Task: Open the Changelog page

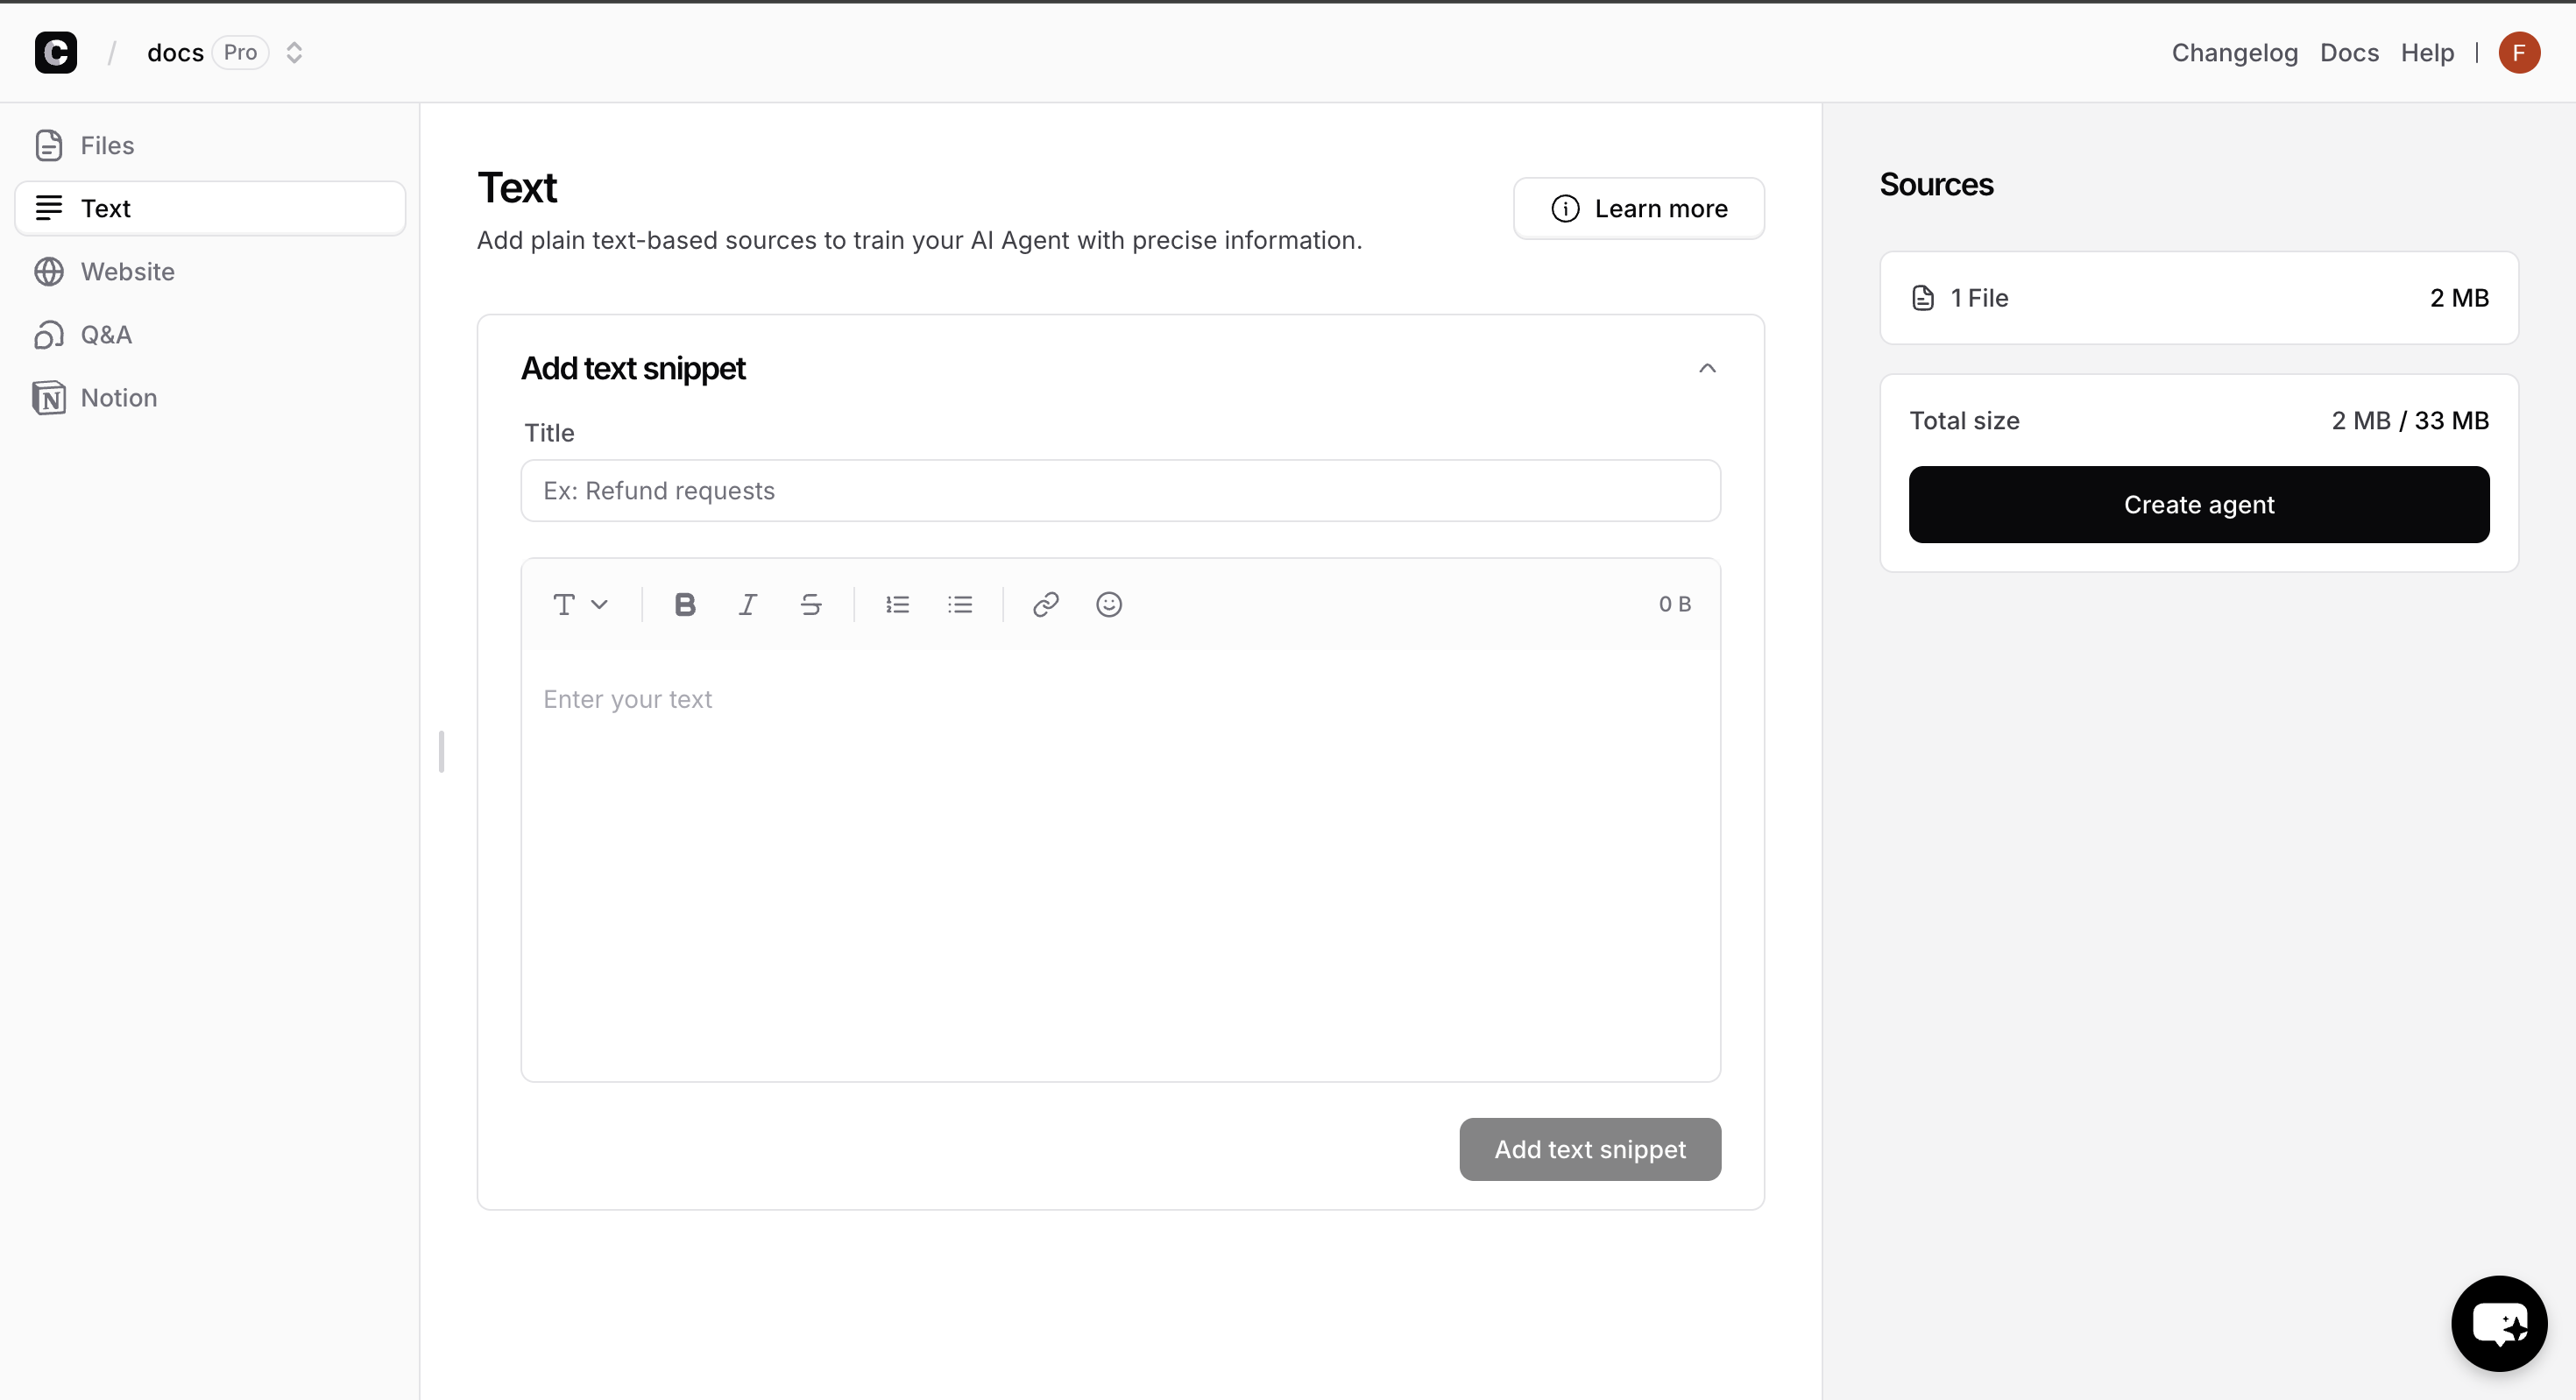Action: [2234, 53]
